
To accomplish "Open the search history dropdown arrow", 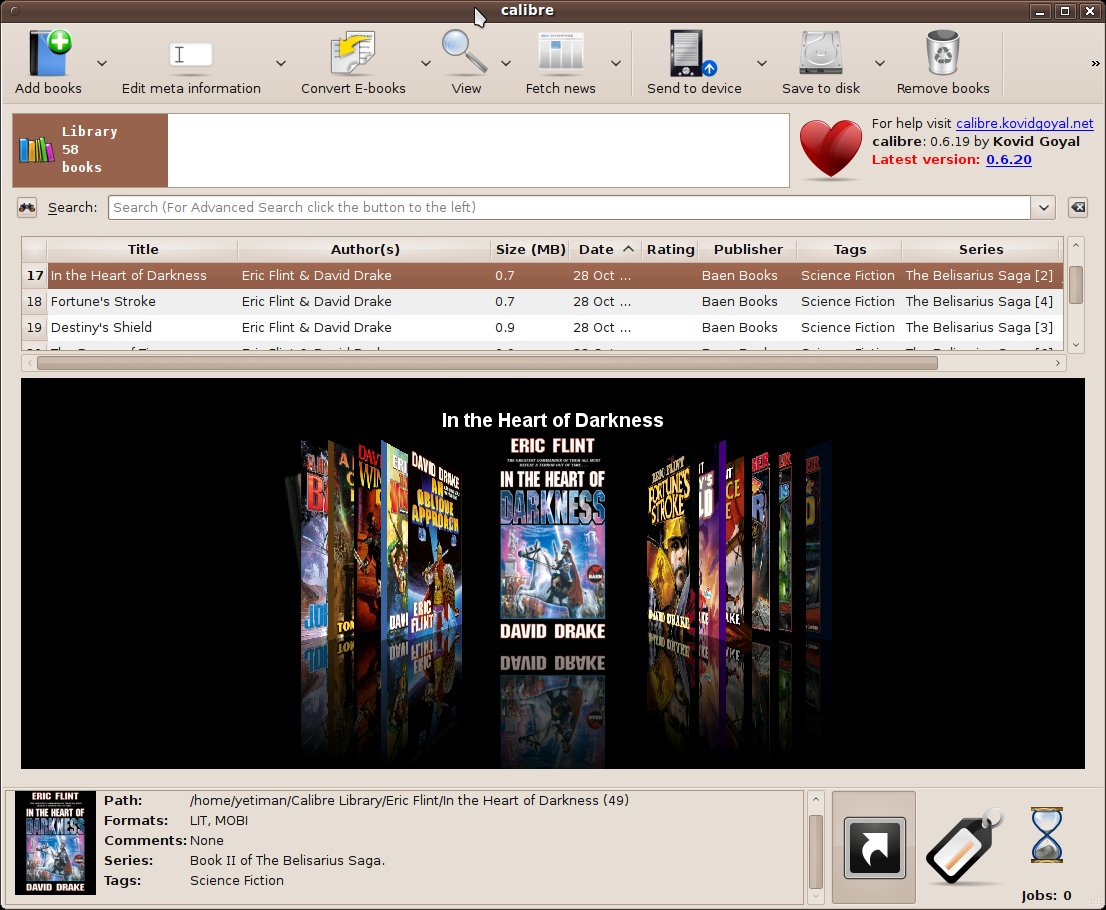I will click(x=1043, y=208).
